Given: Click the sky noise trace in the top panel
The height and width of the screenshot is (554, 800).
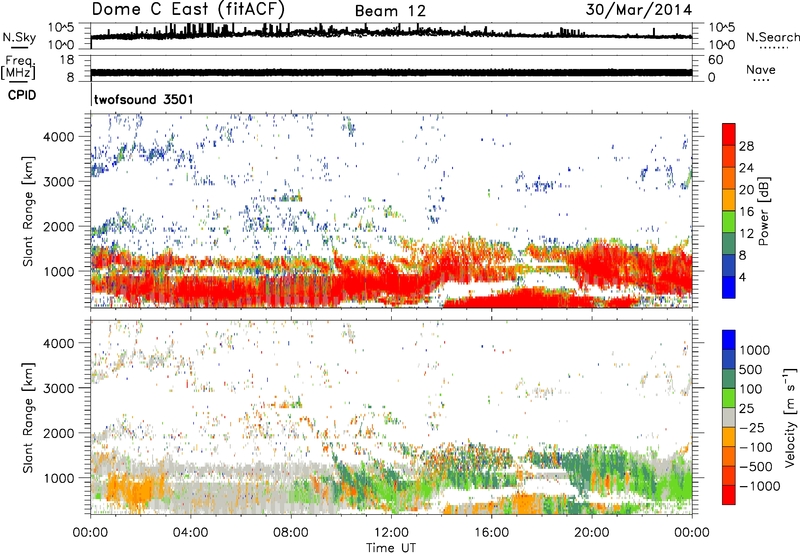Looking at the screenshot, I should [x=391, y=33].
